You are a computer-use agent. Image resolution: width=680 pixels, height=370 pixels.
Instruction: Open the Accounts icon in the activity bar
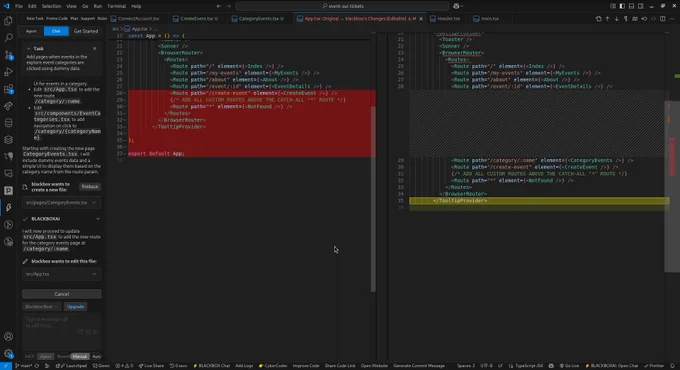click(x=8, y=336)
